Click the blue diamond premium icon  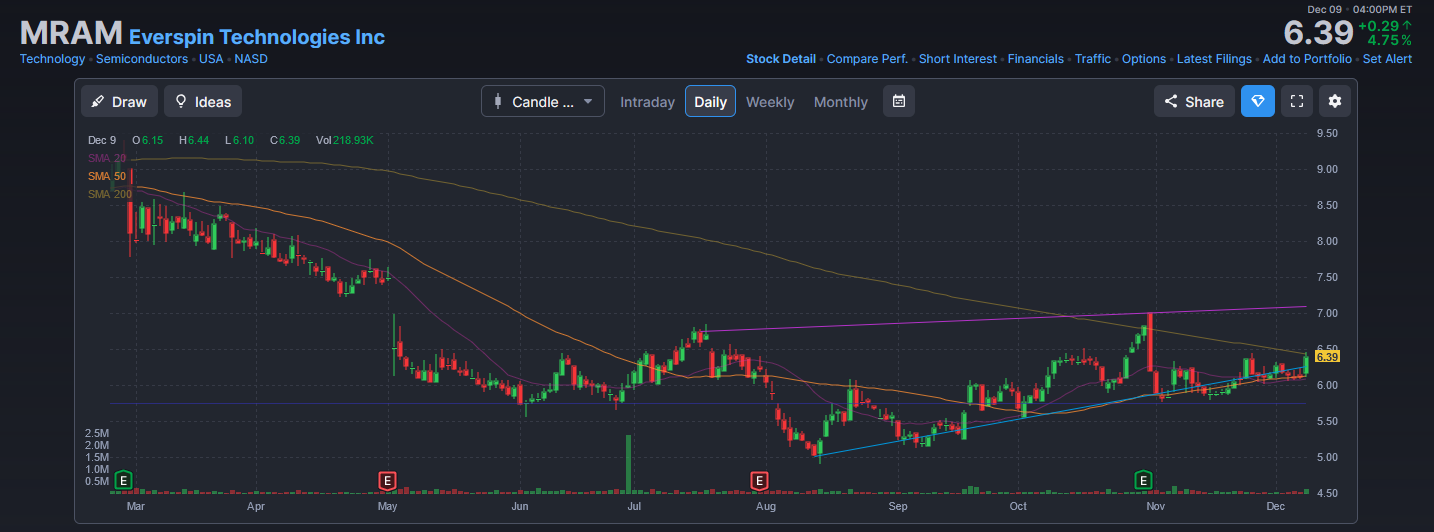pyautogui.click(x=1258, y=101)
